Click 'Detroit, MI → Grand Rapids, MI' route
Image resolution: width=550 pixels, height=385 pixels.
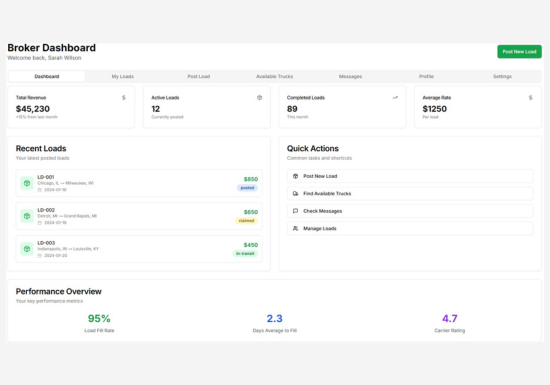point(67,216)
